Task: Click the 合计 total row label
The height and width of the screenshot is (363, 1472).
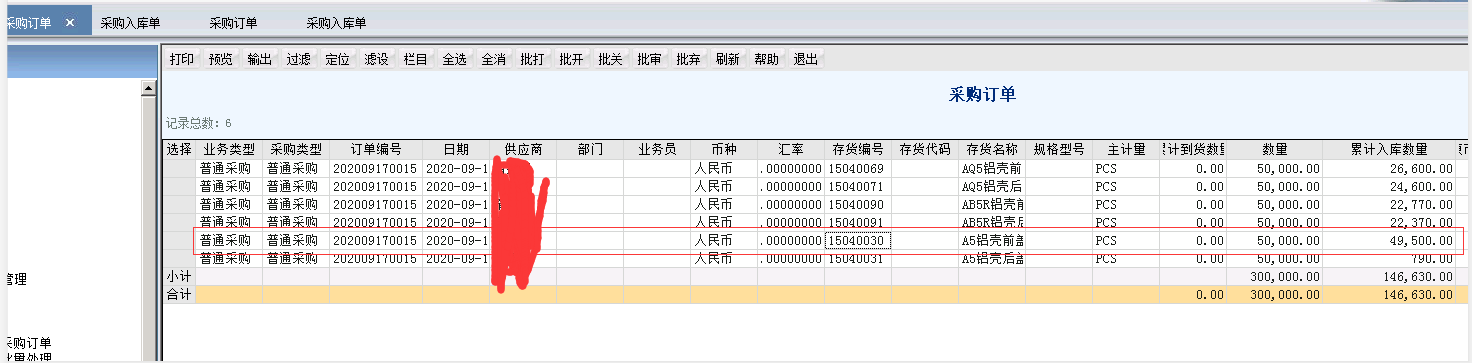Action: pyautogui.click(x=179, y=295)
